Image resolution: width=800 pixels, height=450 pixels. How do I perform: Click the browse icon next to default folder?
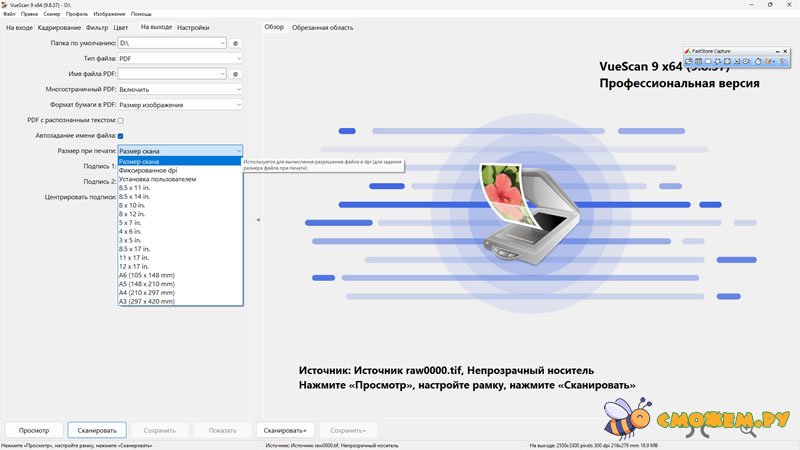tap(236, 44)
